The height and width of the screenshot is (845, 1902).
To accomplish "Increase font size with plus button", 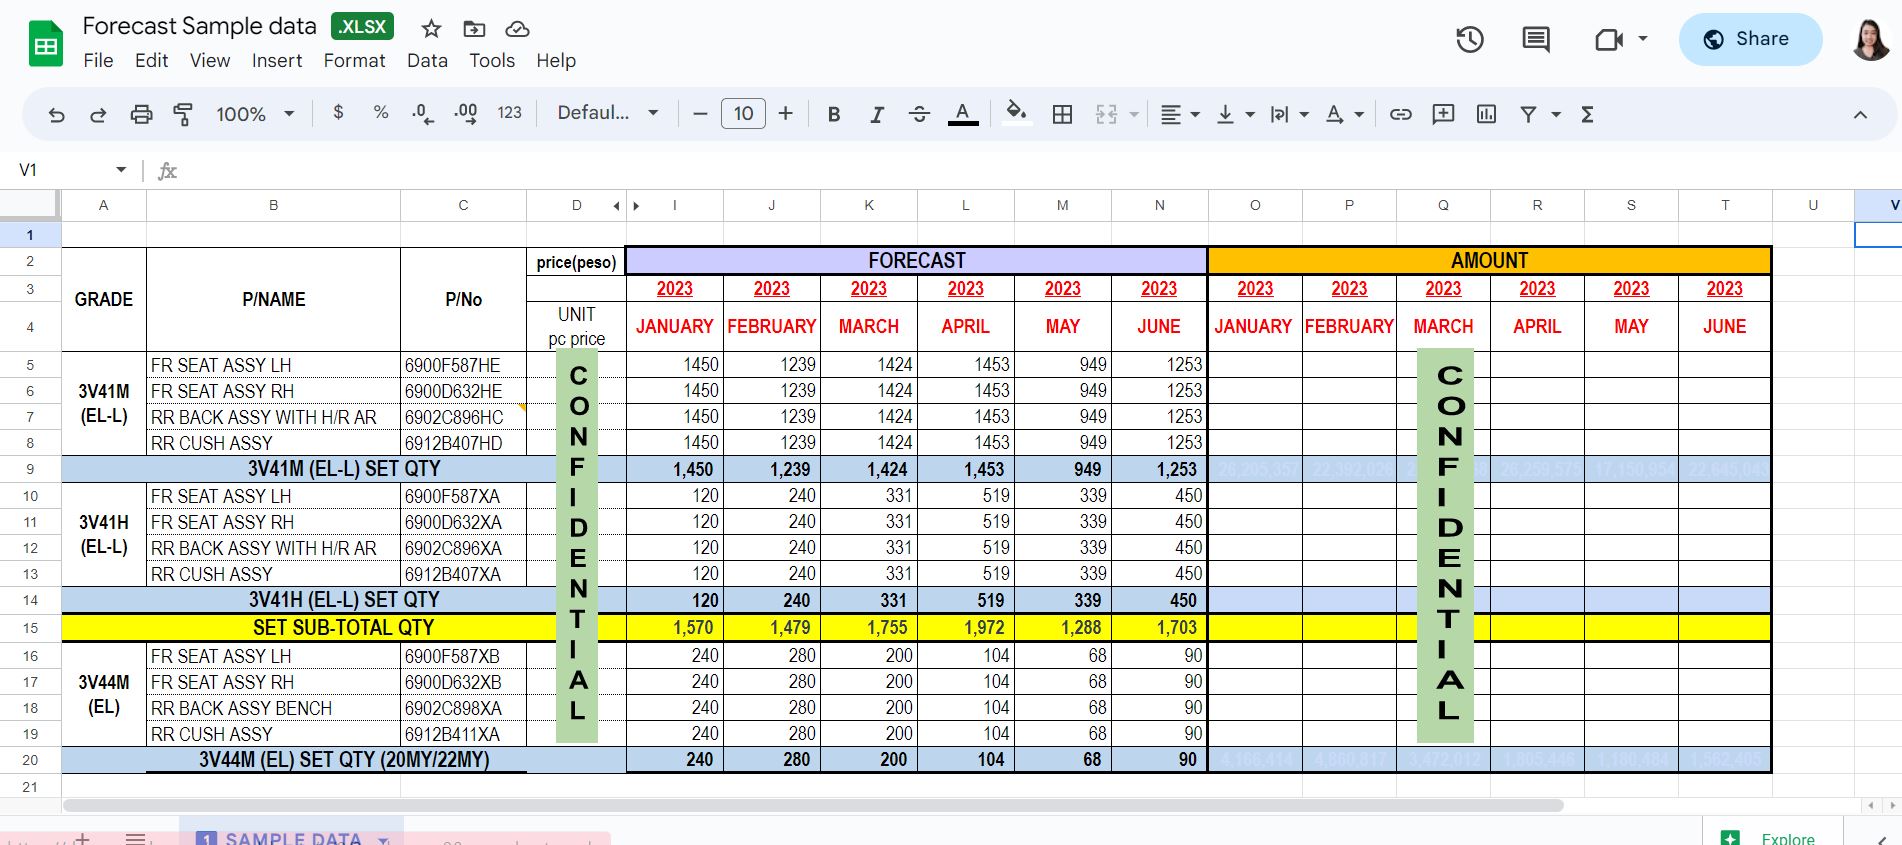I will pos(786,114).
